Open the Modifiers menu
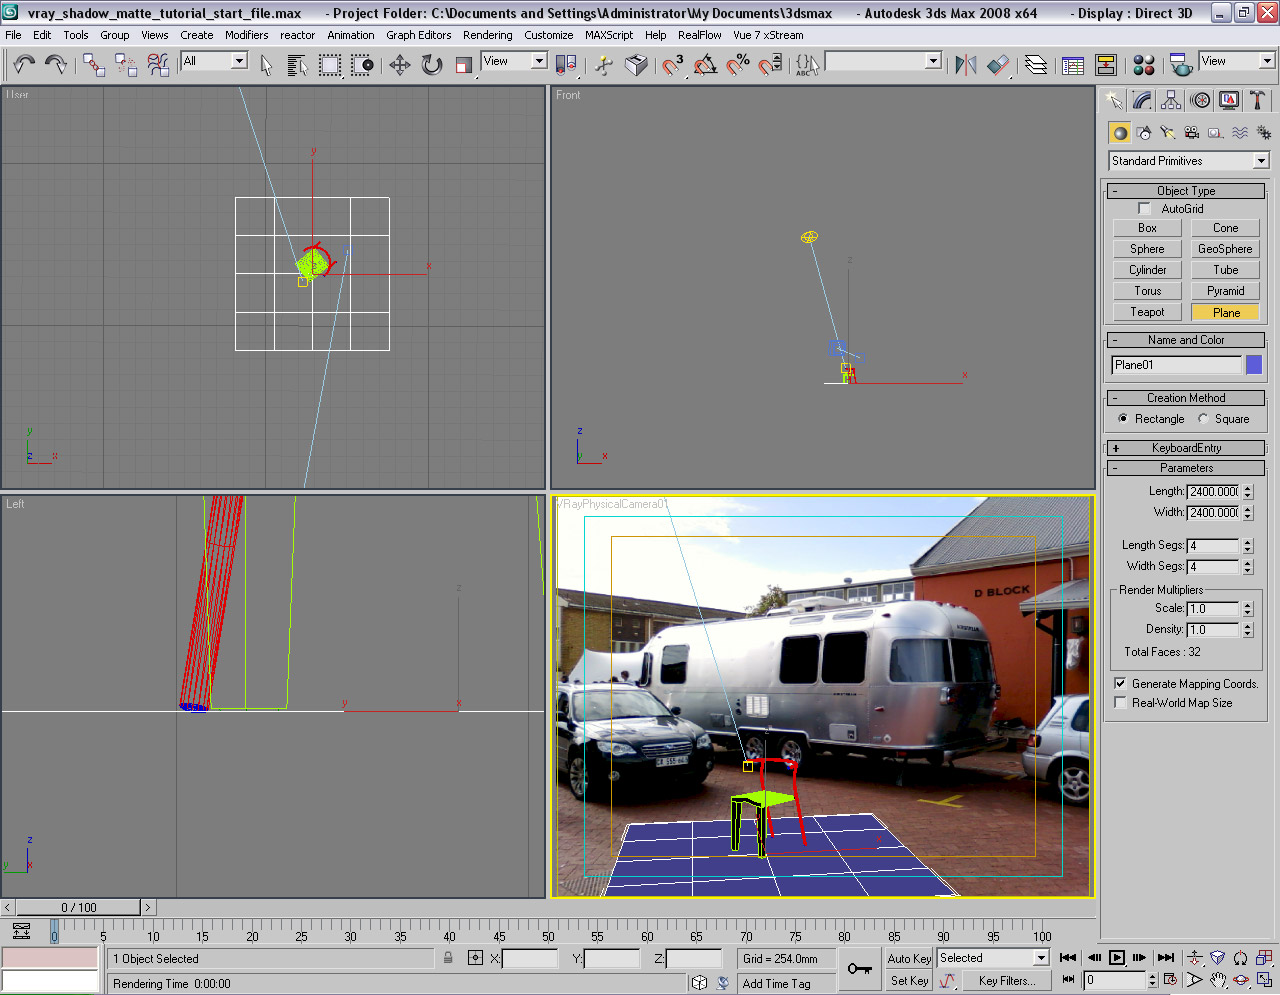The height and width of the screenshot is (995, 1280). point(246,35)
